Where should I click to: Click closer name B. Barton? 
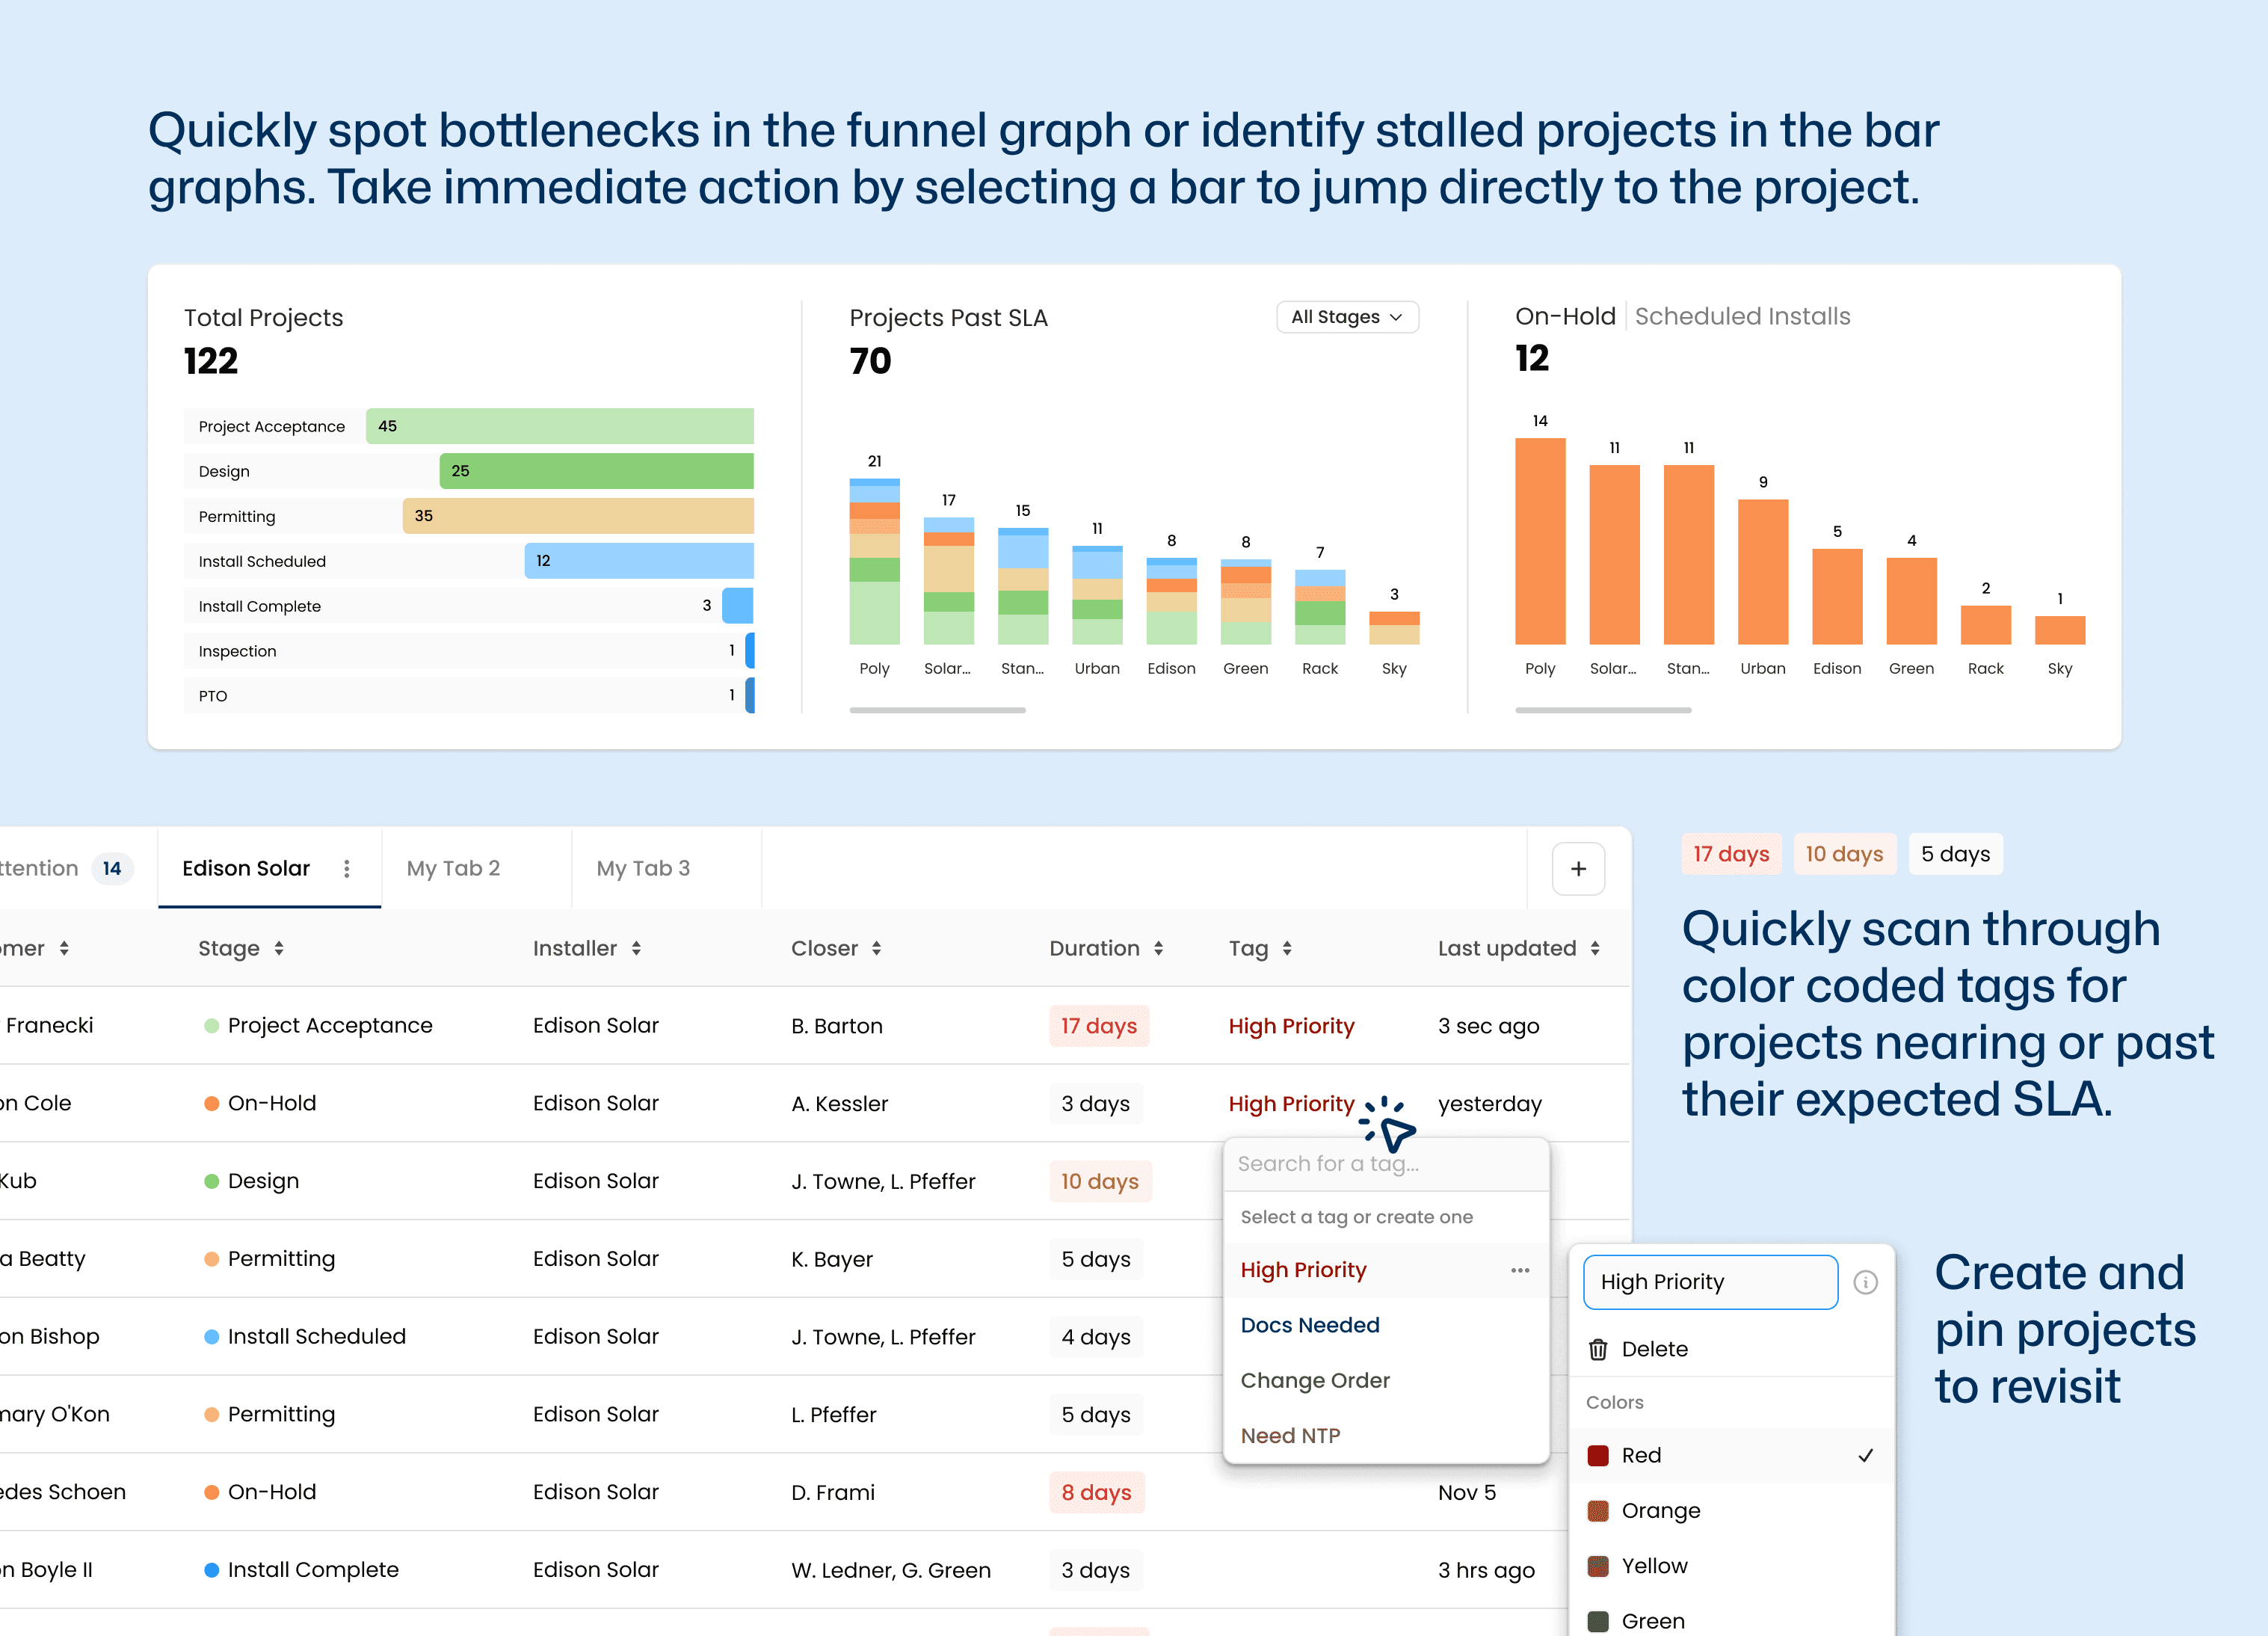tap(836, 1026)
